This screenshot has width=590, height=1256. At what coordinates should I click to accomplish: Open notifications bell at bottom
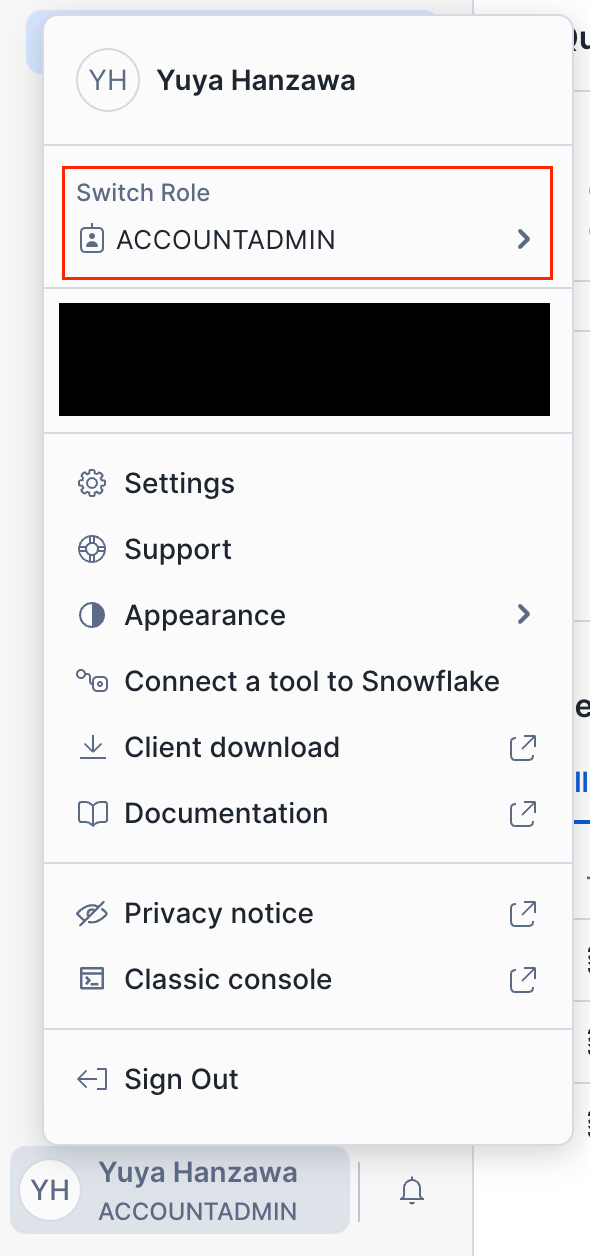pyautogui.click(x=412, y=1190)
